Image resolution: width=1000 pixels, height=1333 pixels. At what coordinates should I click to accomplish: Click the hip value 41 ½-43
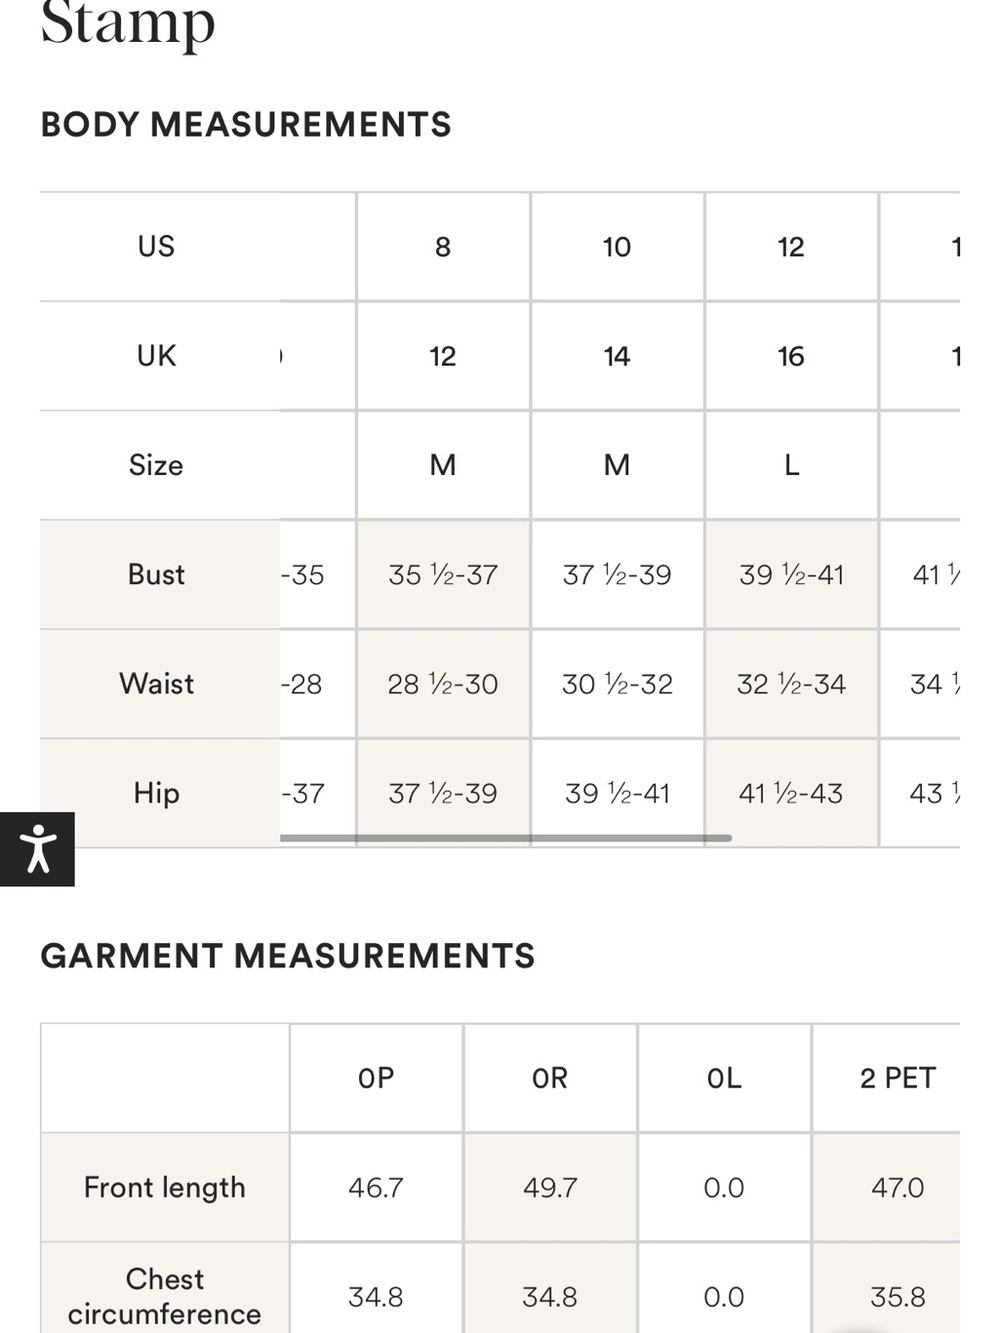point(791,793)
